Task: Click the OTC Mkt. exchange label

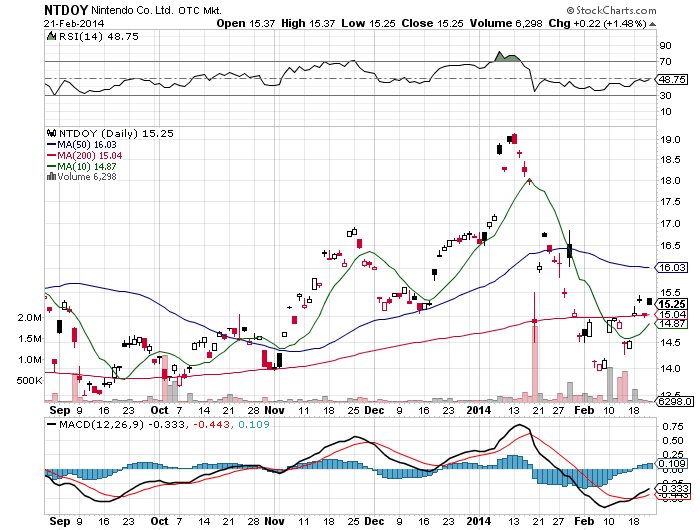Action: tap(200, 10)
